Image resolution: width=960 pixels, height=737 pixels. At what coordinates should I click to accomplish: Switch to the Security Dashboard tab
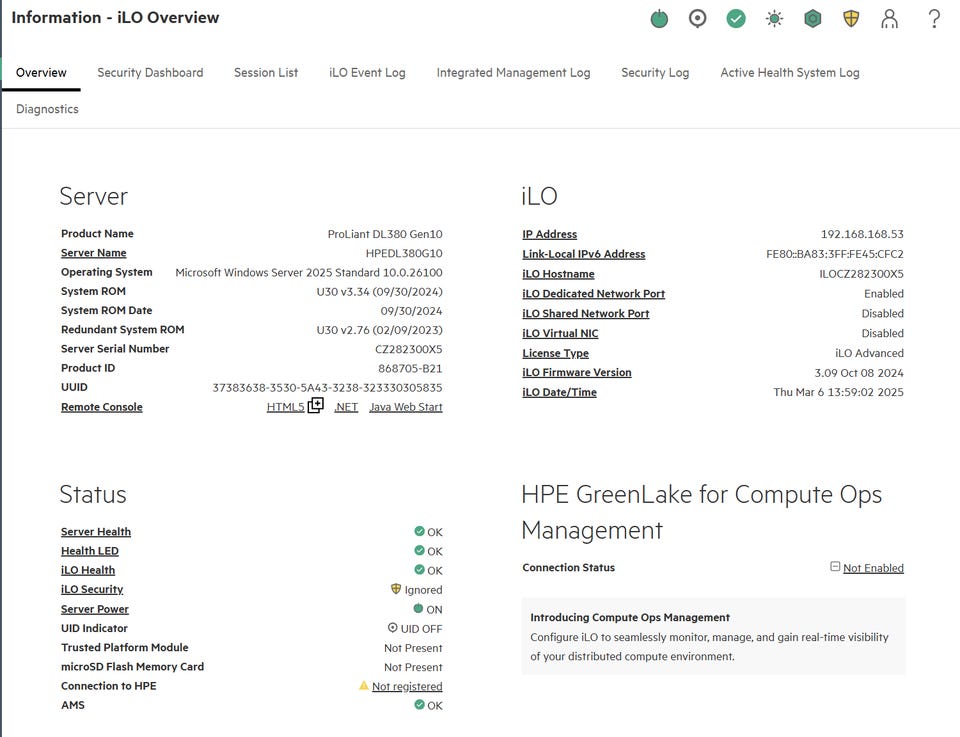pos(150,73)
